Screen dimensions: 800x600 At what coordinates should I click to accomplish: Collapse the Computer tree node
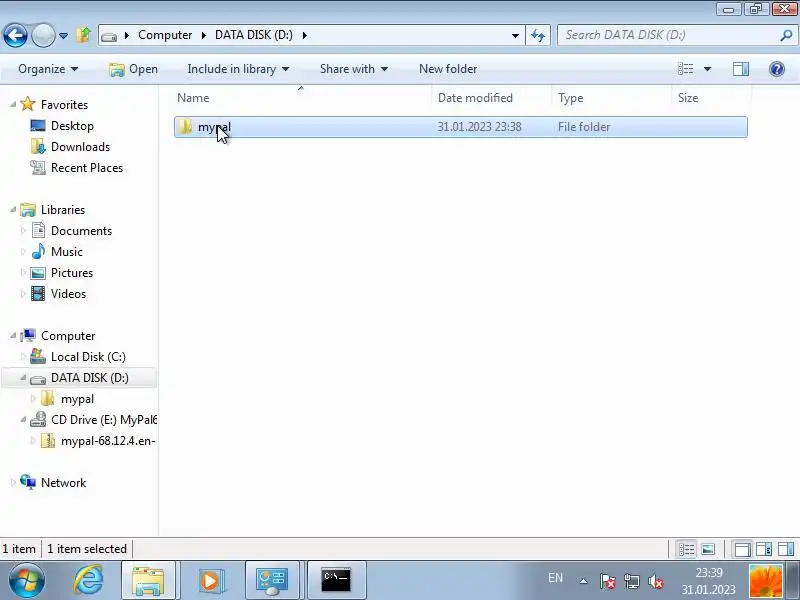coord(13,336)
